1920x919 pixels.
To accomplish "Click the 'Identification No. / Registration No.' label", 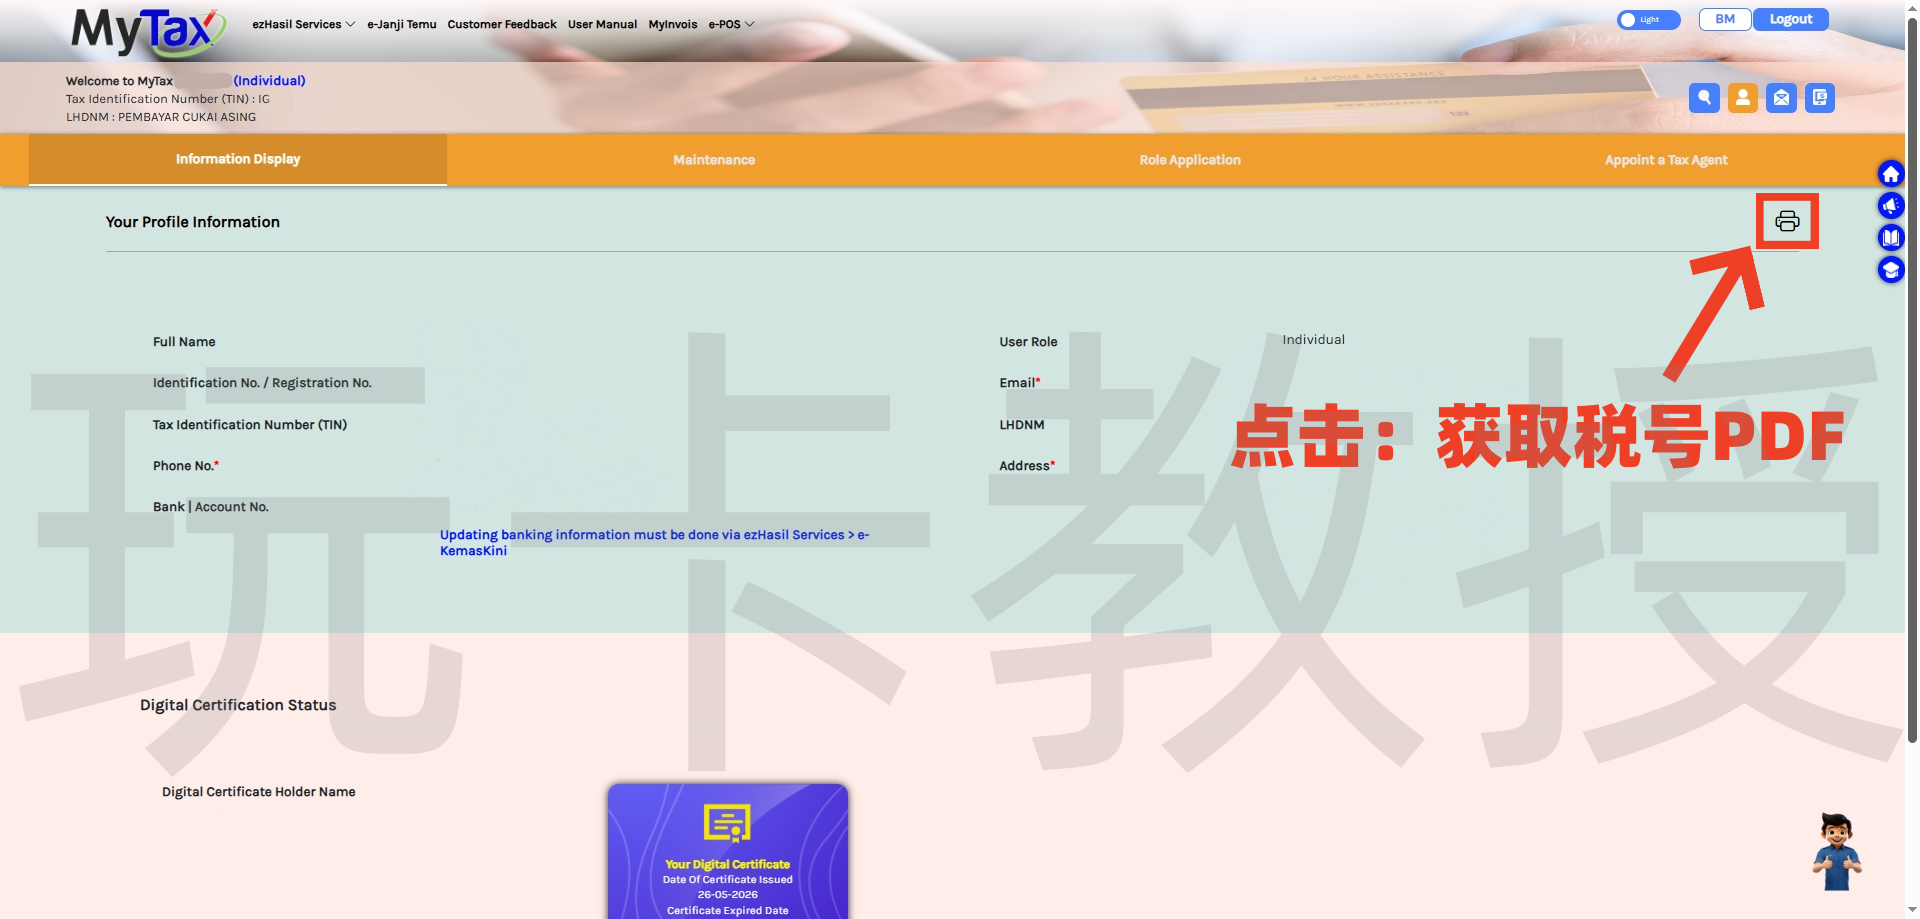I will pos(262,383).
